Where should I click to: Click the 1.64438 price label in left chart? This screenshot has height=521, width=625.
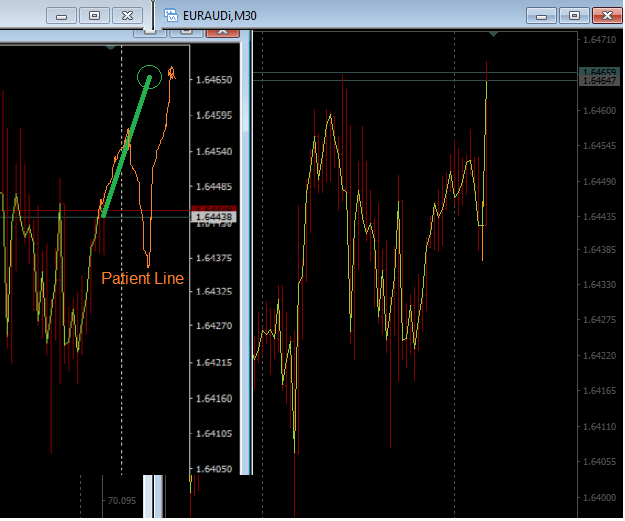pos(214,217)
